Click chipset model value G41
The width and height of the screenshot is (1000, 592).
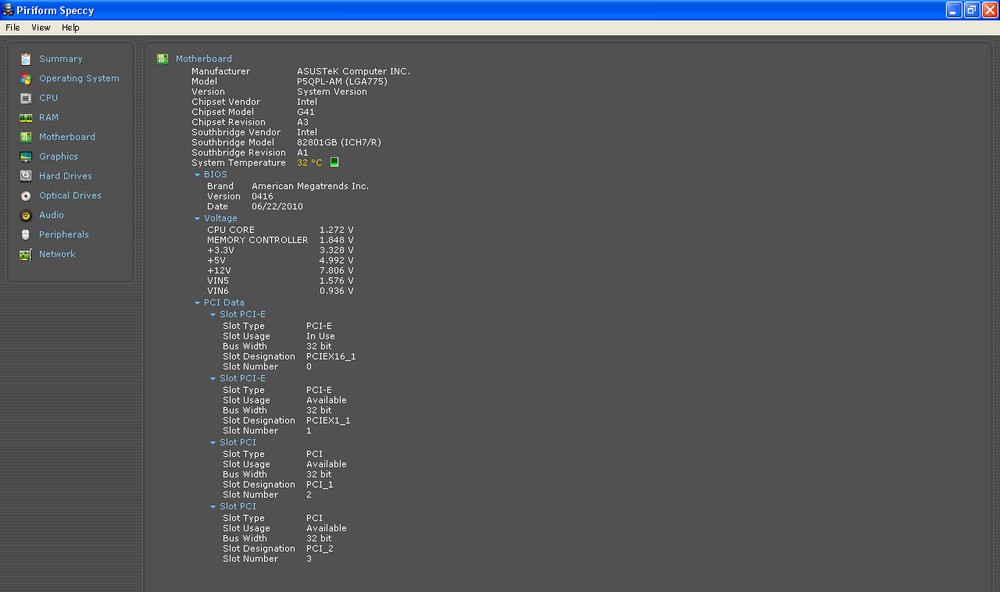305,112
